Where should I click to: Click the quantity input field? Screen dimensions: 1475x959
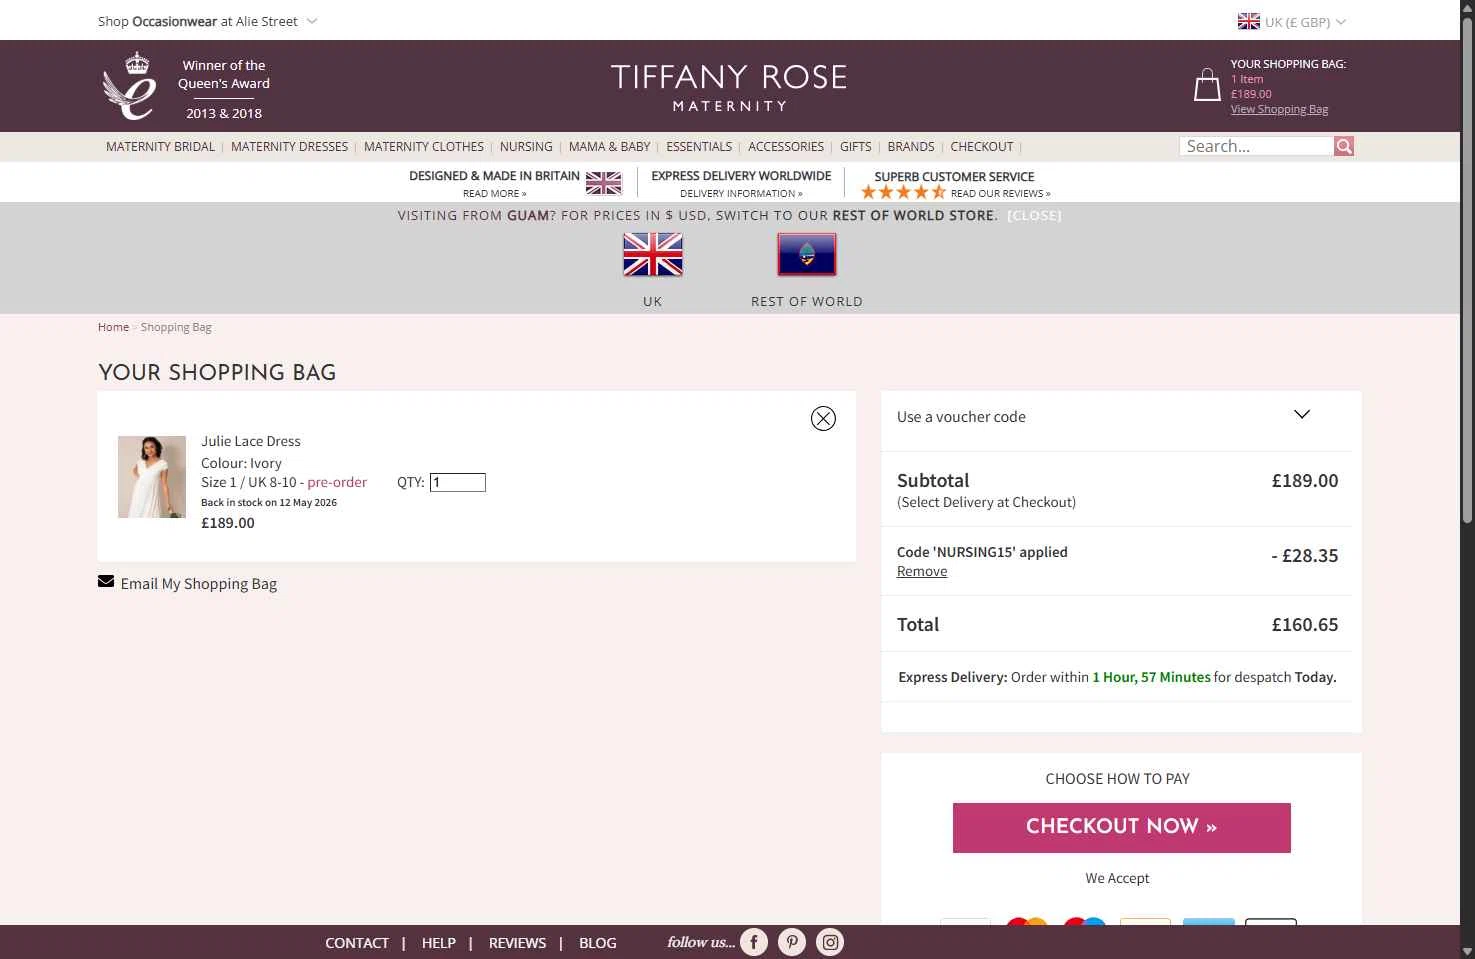click(458, 482)
